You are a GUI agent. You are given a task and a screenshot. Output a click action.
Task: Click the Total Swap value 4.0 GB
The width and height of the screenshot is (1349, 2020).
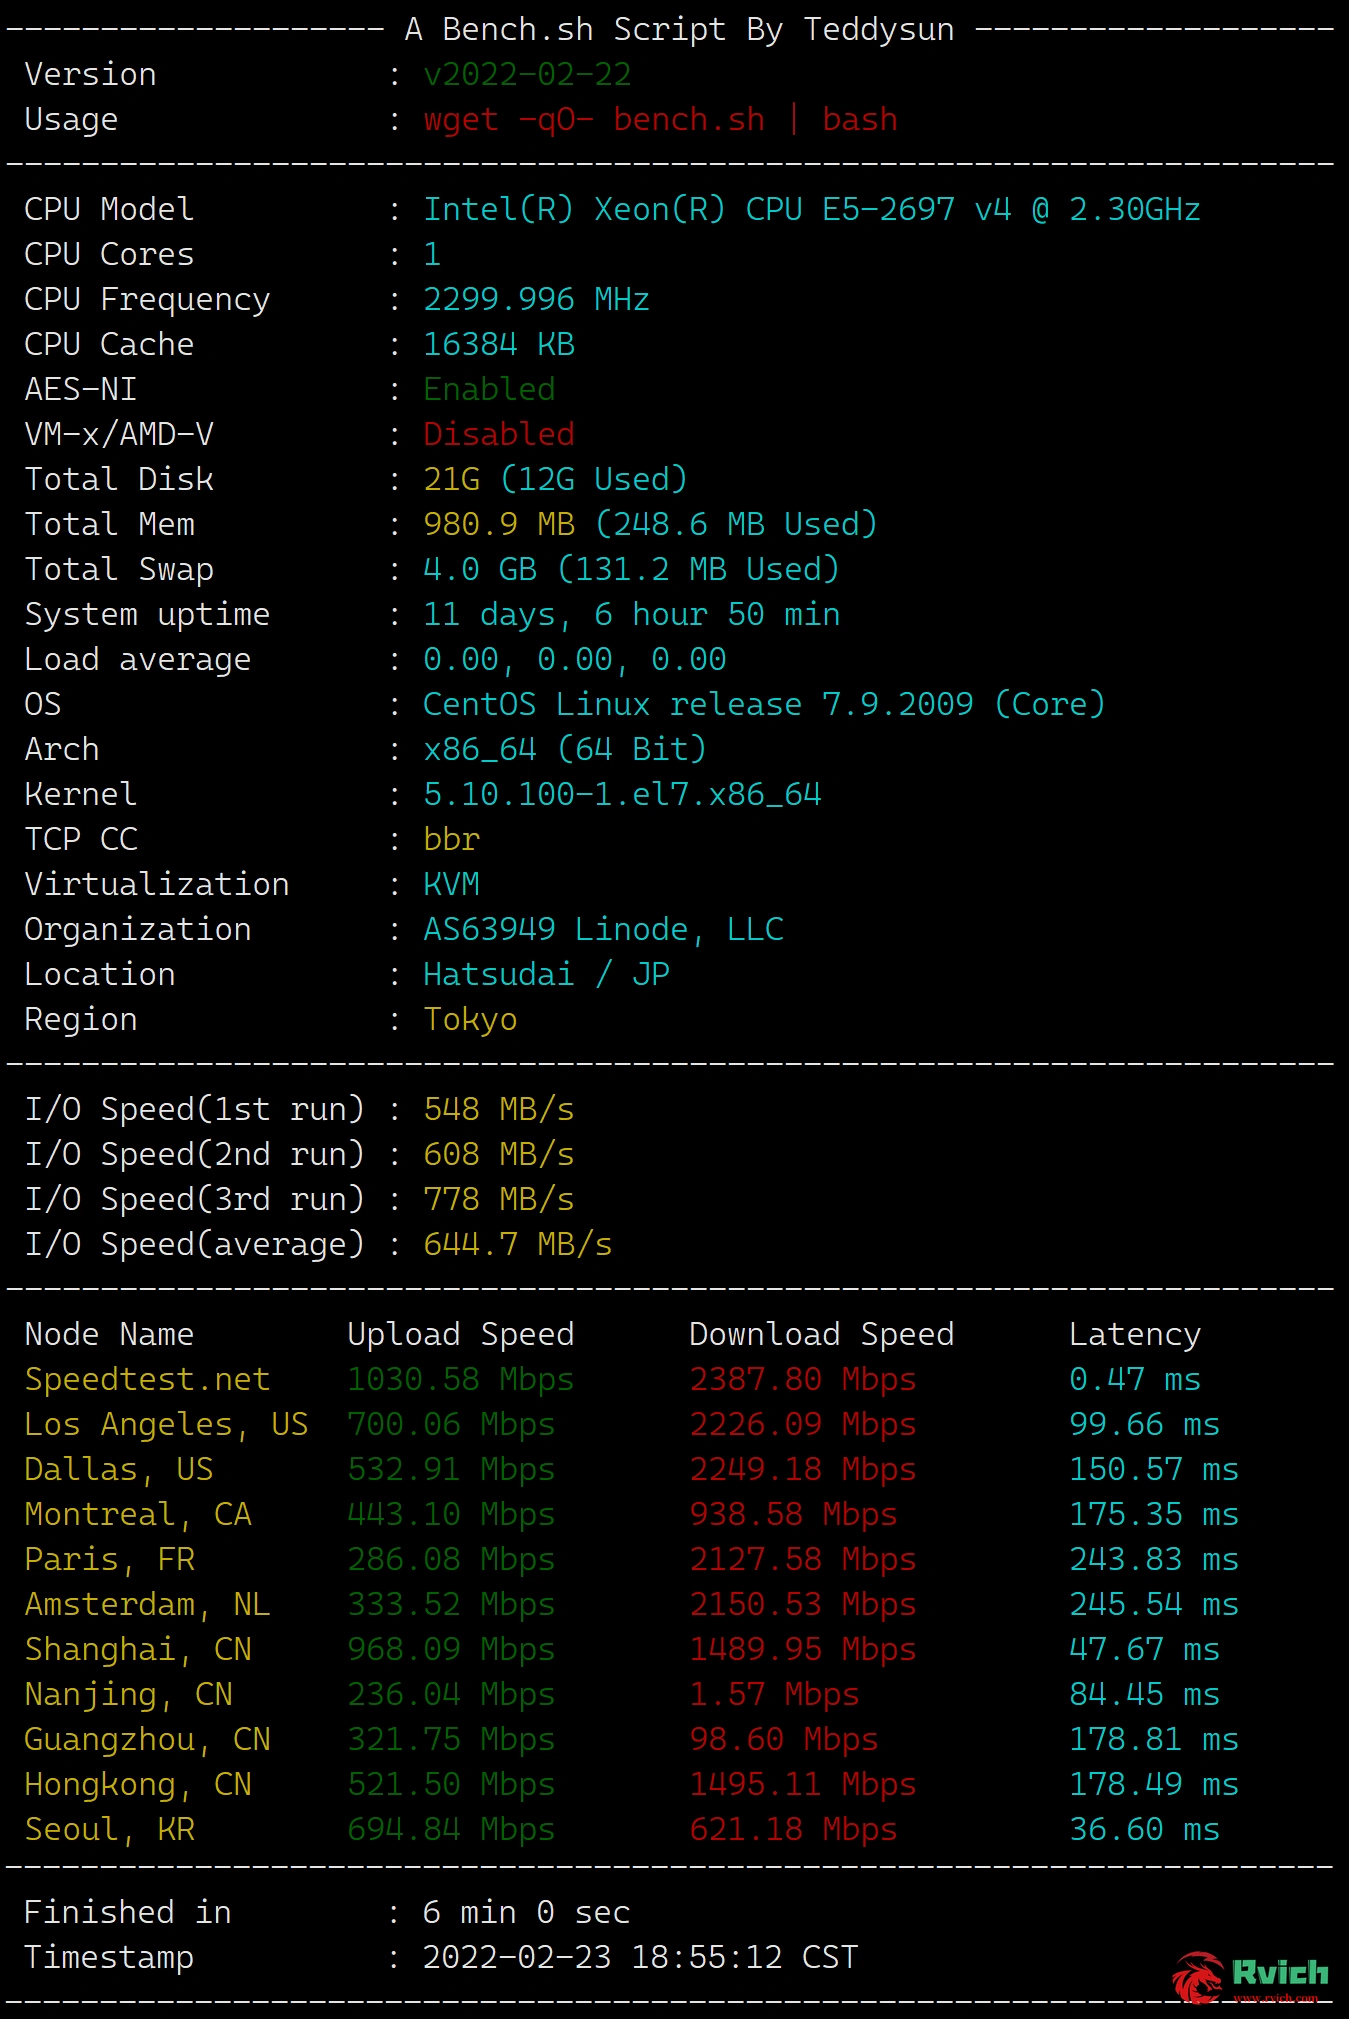click(x=480, y=569)
